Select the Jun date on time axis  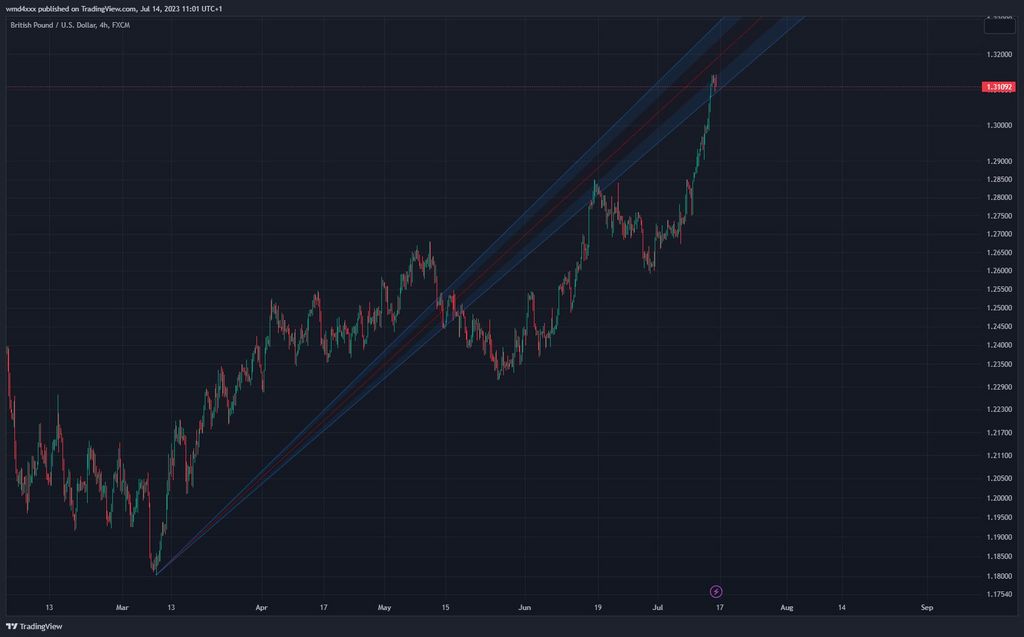tap(524, 607)
